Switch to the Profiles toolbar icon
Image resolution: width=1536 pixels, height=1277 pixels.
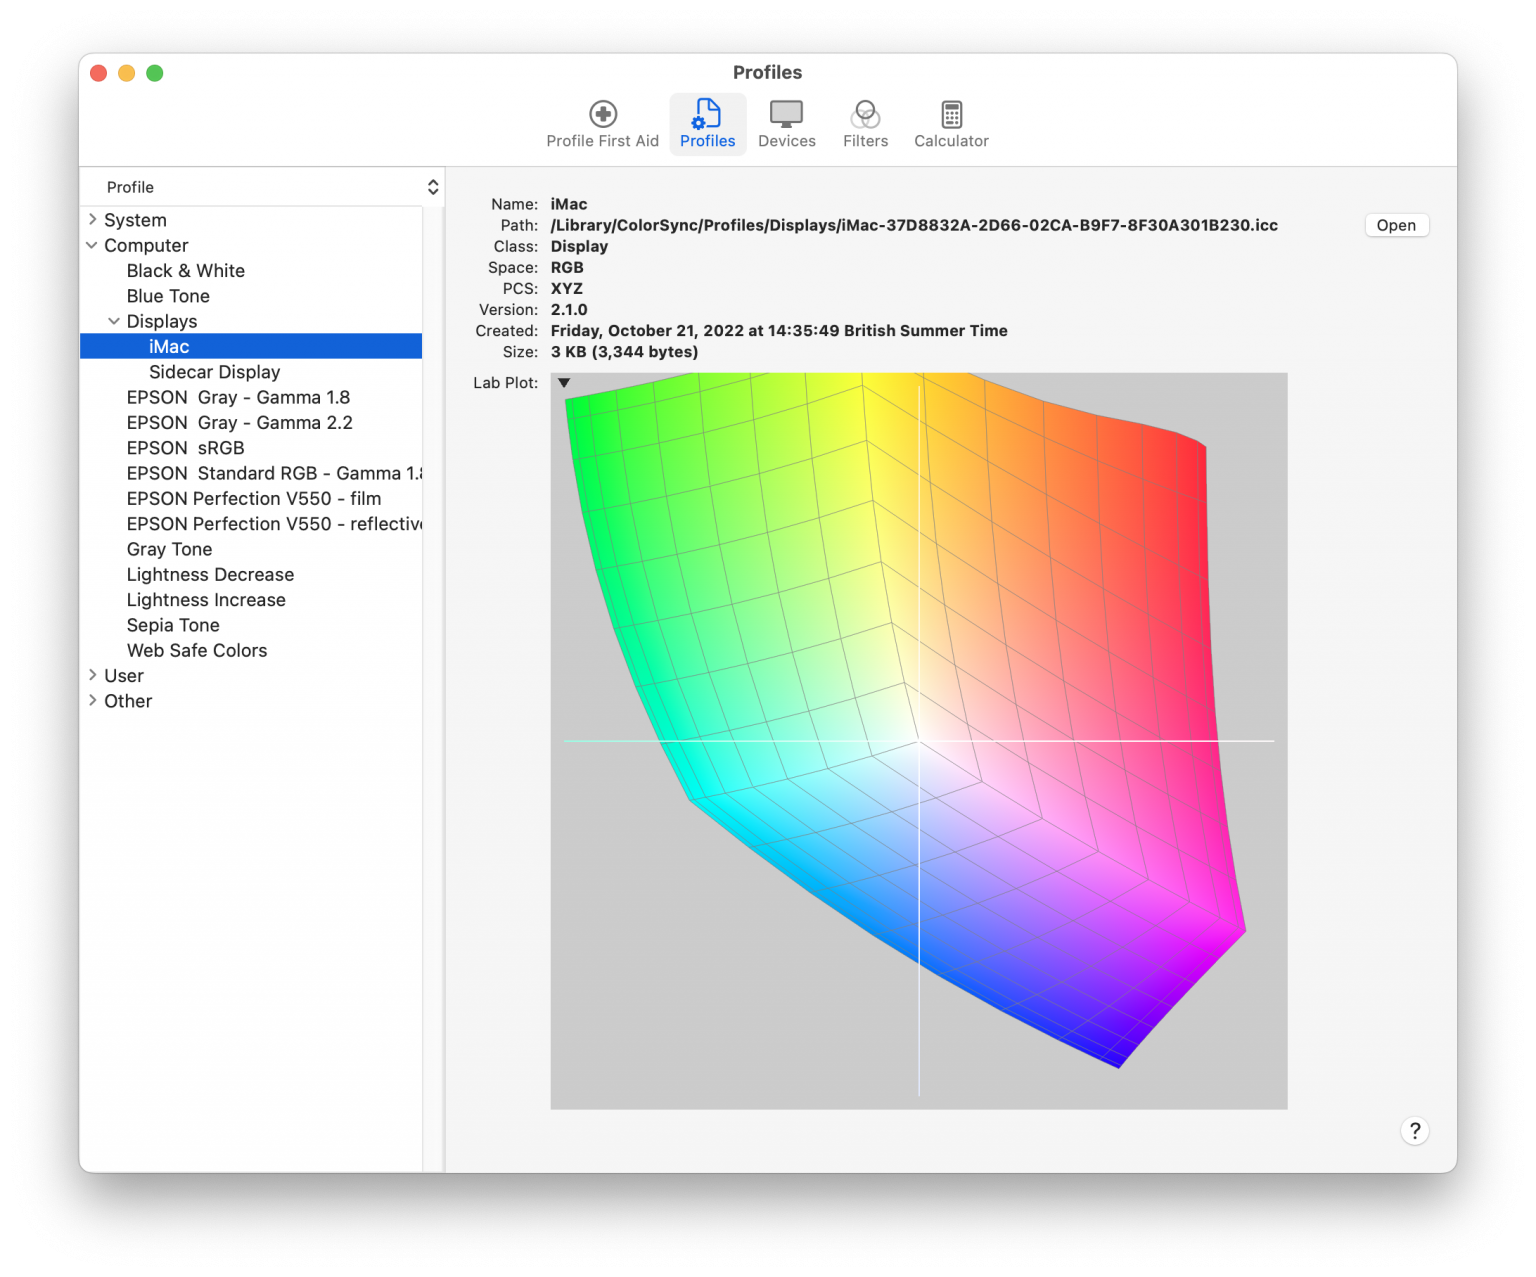[707, 122]
